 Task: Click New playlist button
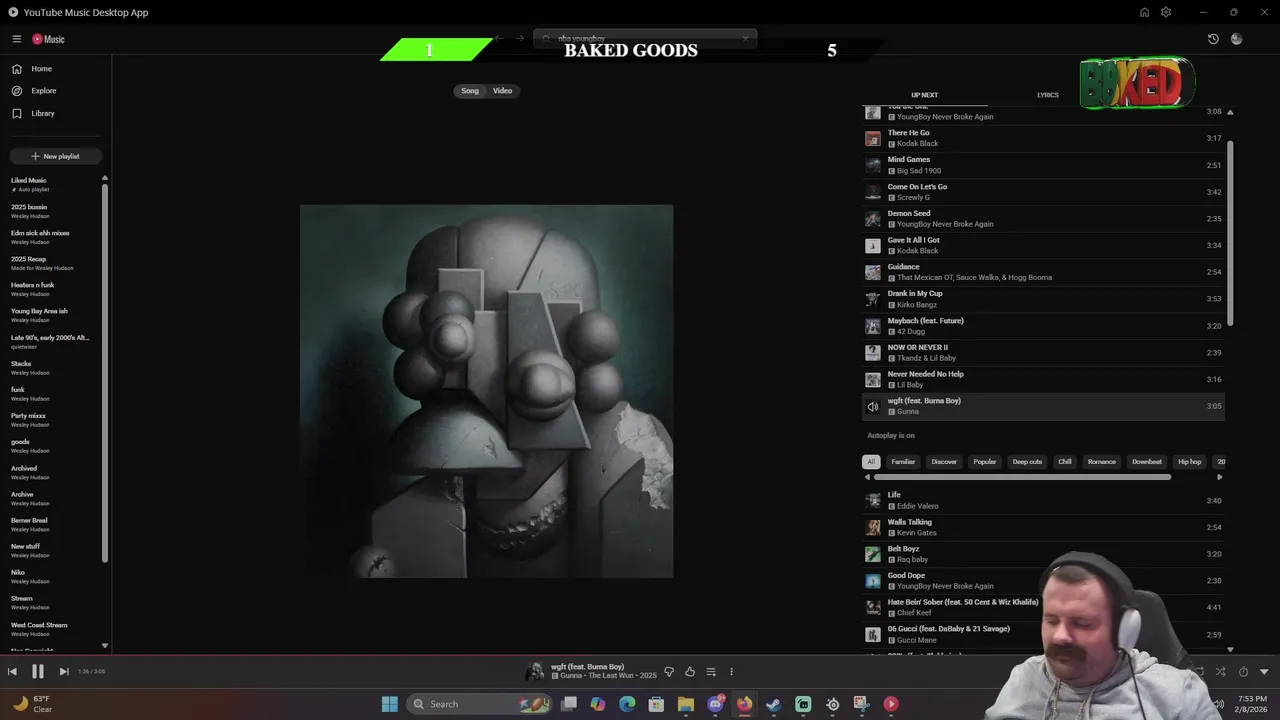(55, 156)
